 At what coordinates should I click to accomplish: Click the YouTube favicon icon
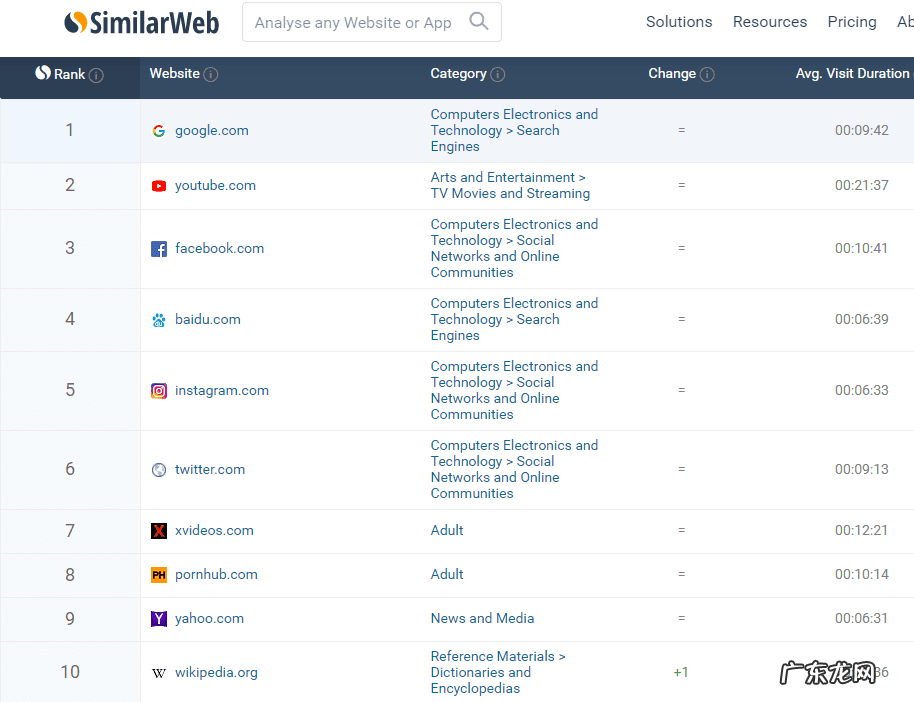tap(159, 186)
